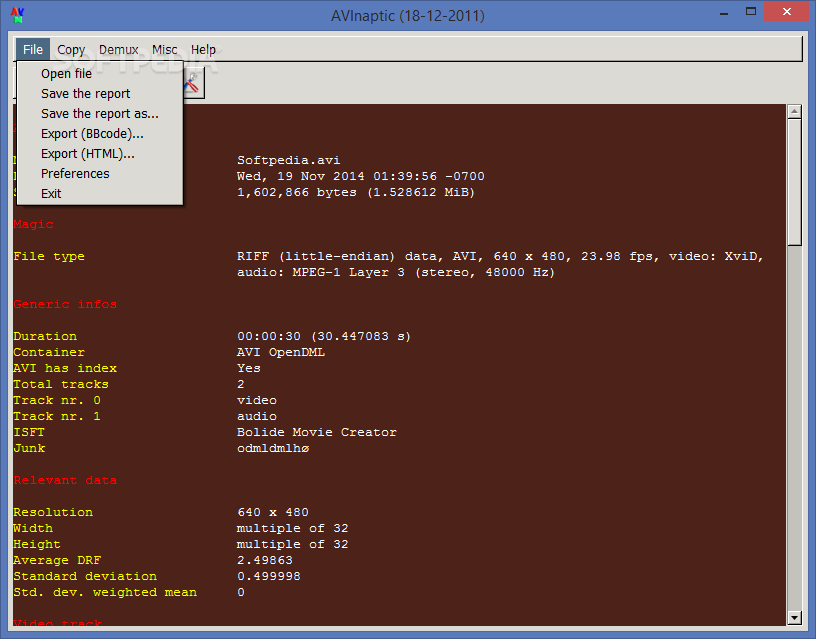Click the 00:00:30 duration value
816x639 pixels.
tap(324, 336)
